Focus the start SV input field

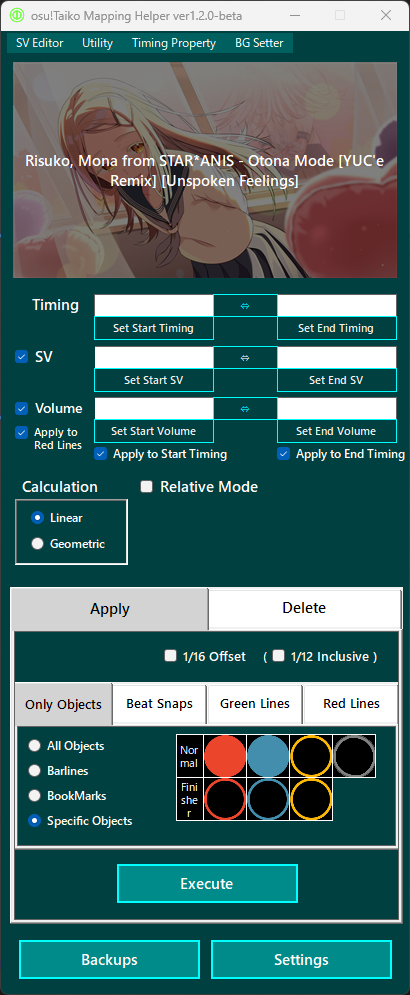[x=154, y=358]
